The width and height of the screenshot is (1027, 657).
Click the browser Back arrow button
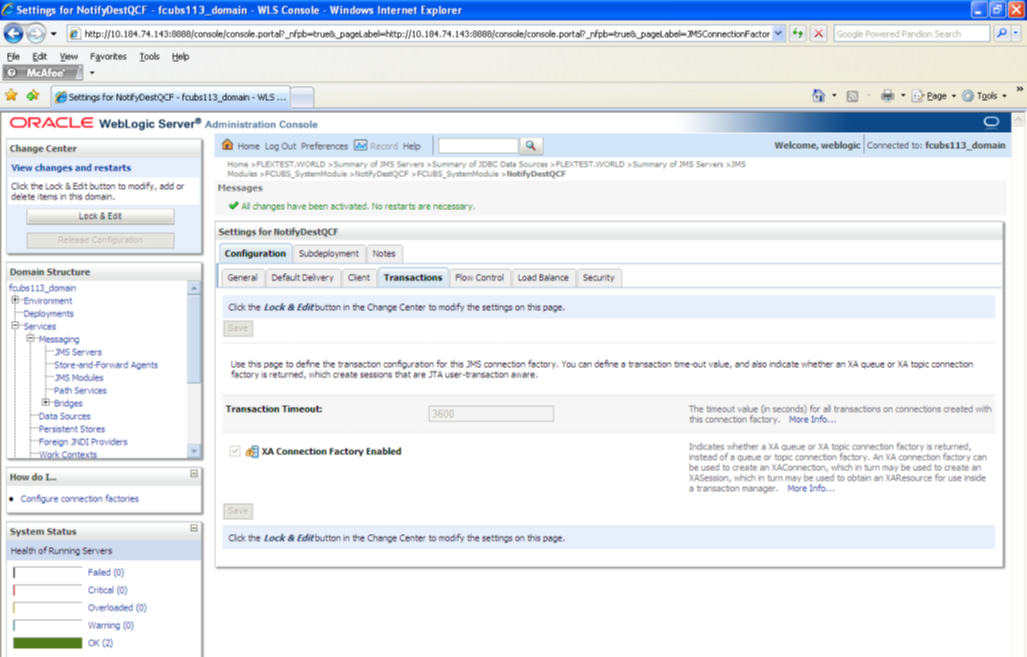click(x=13, y=33)
